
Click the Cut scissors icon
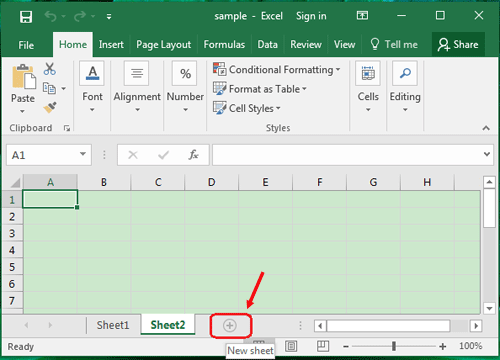(x=50, y=69)
